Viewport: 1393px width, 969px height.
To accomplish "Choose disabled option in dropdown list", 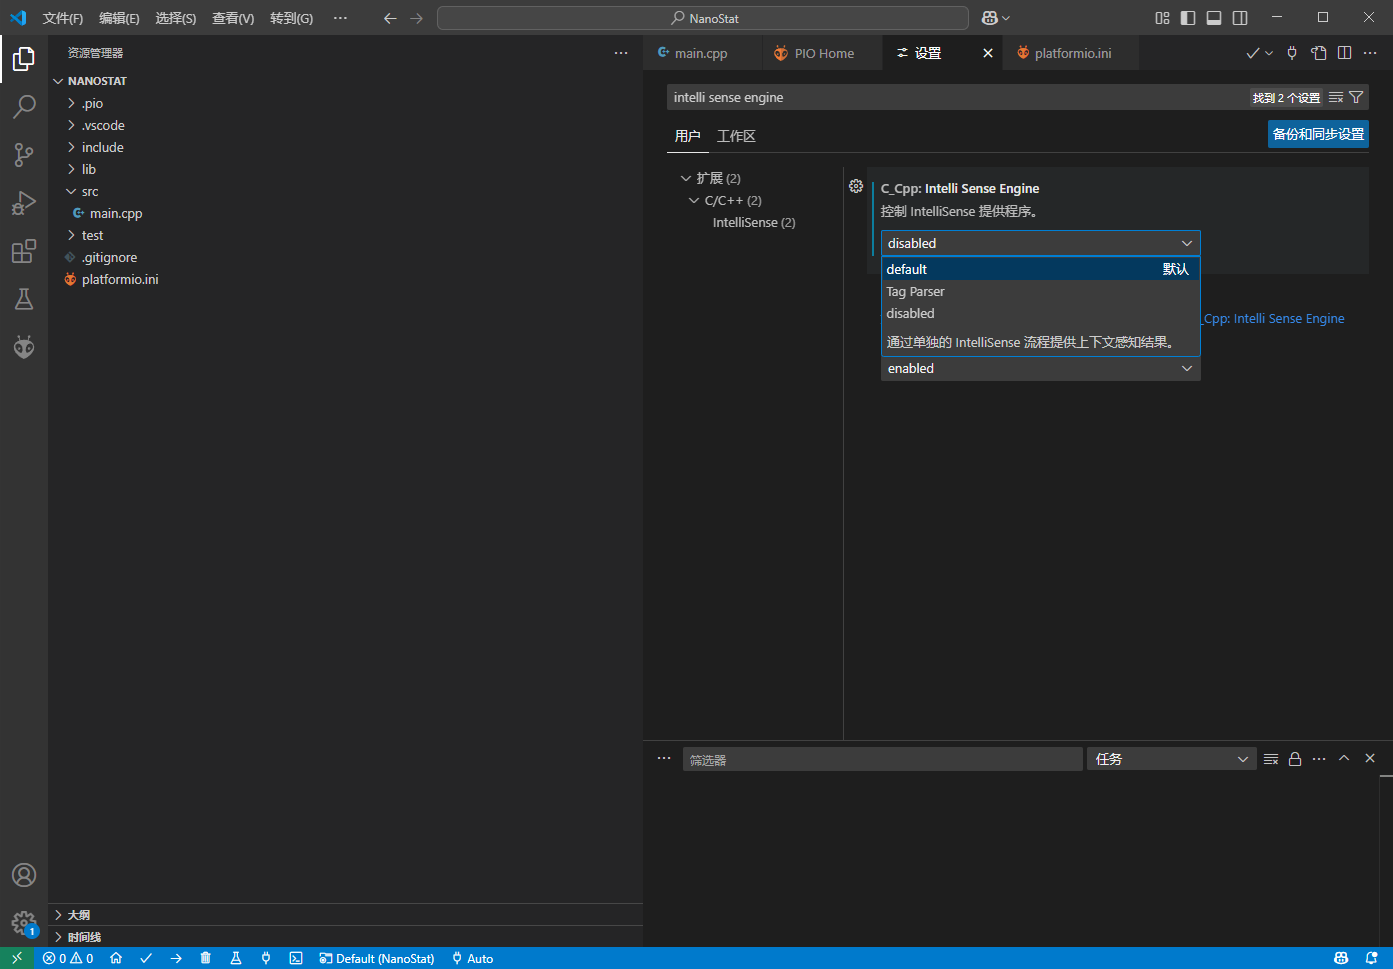I will point(1040,313).
